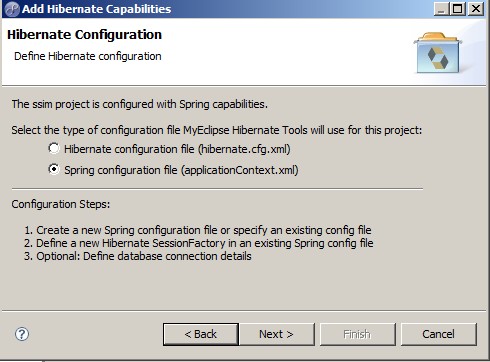Click the Define Hibernate configuration subtitle
The width and height of the screenshot is (490, 362).
(88, 56)
